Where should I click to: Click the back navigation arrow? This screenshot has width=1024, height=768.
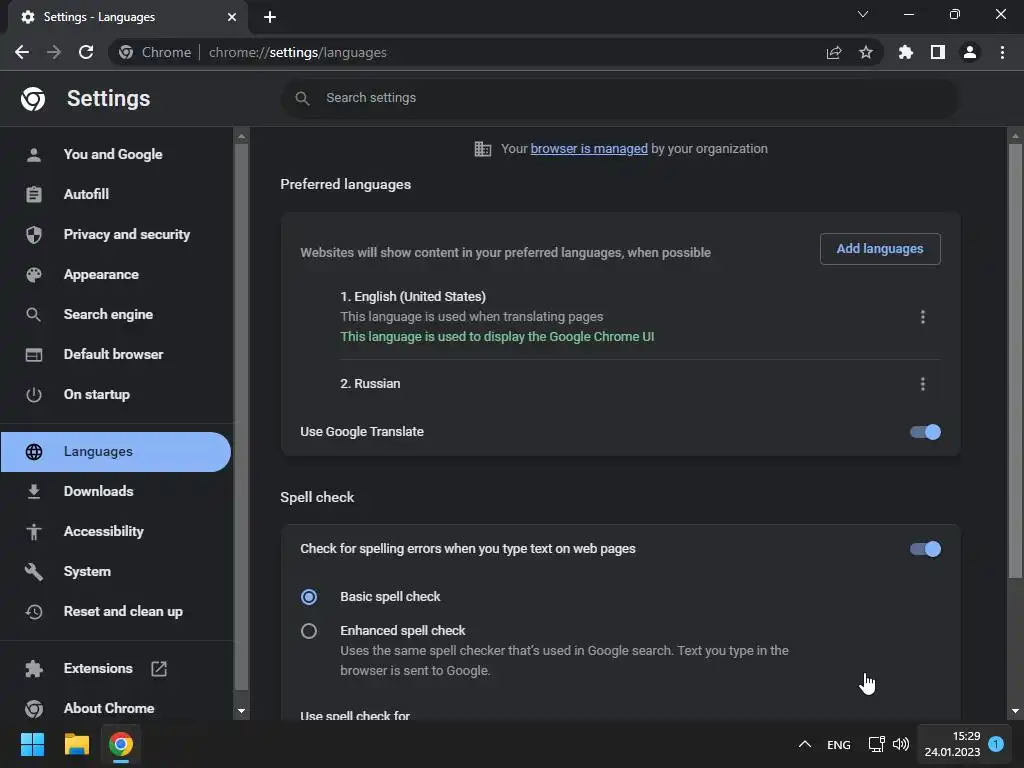tap(22, 52)
